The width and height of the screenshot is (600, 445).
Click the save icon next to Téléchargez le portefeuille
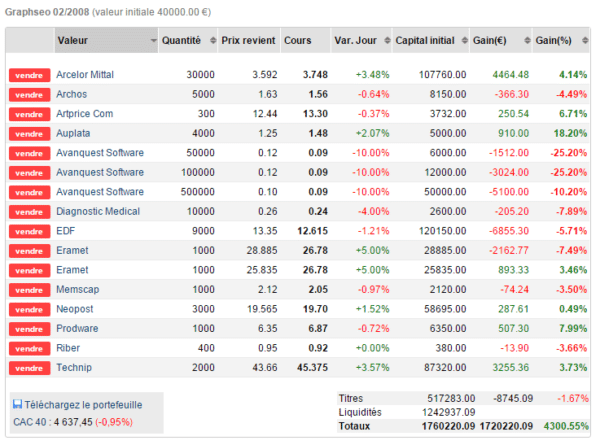[17, 404]
